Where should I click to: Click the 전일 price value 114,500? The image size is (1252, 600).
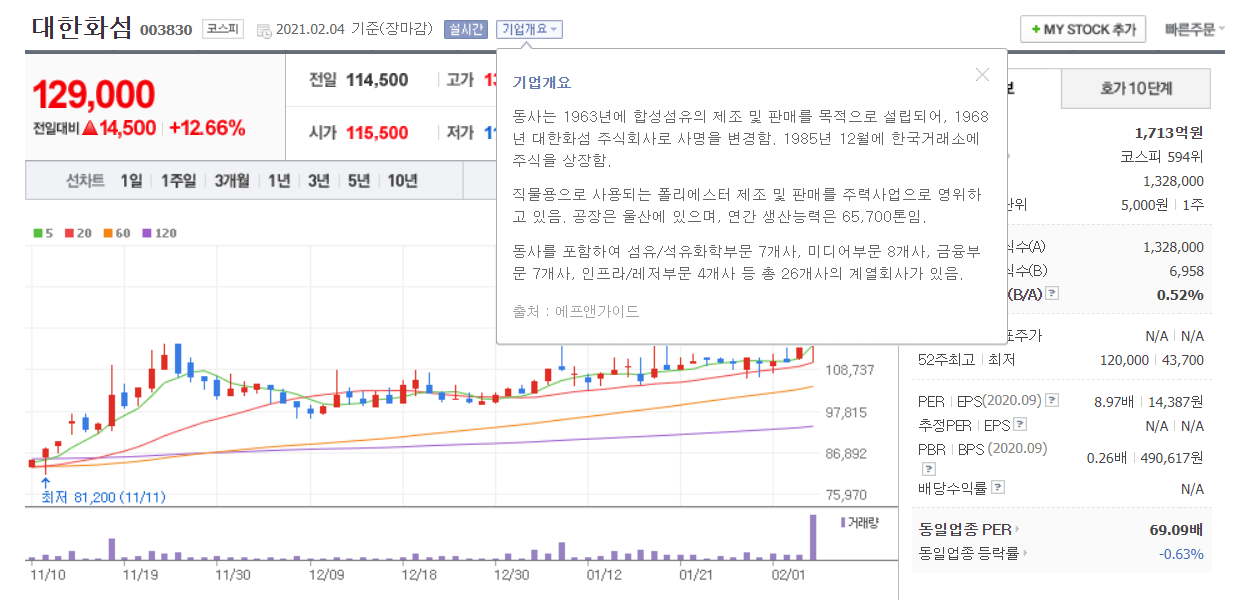[x=377, y=80]
